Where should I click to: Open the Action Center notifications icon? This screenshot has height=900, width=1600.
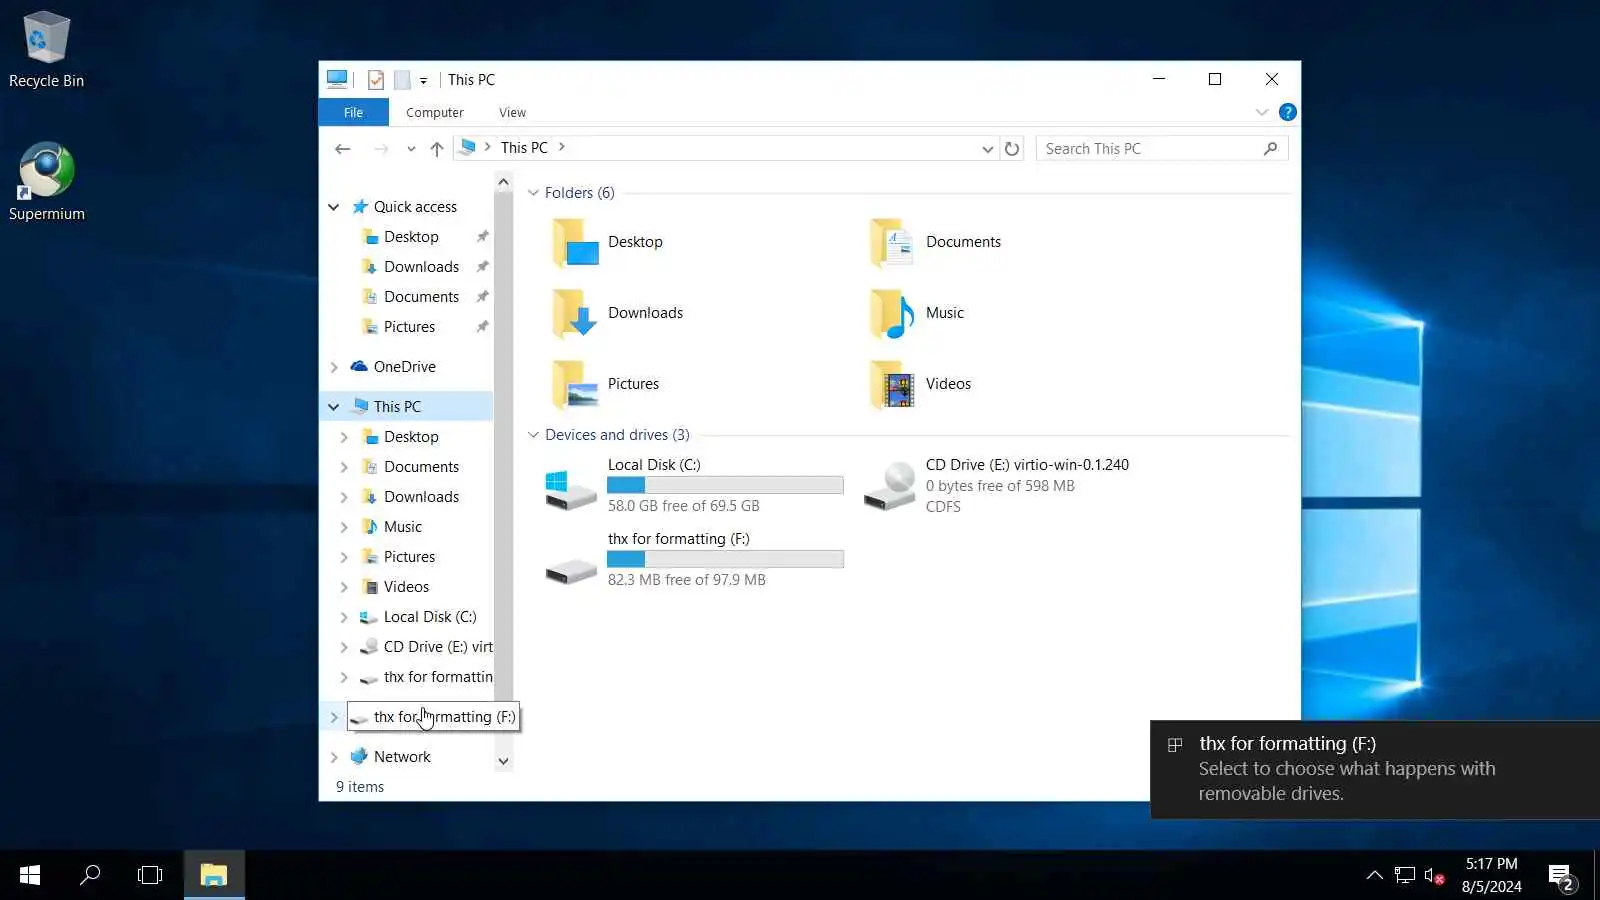tap(1562, 877)
